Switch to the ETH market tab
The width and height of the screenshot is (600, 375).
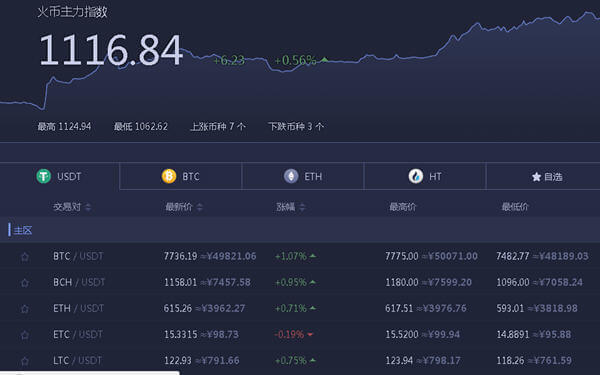303,176
